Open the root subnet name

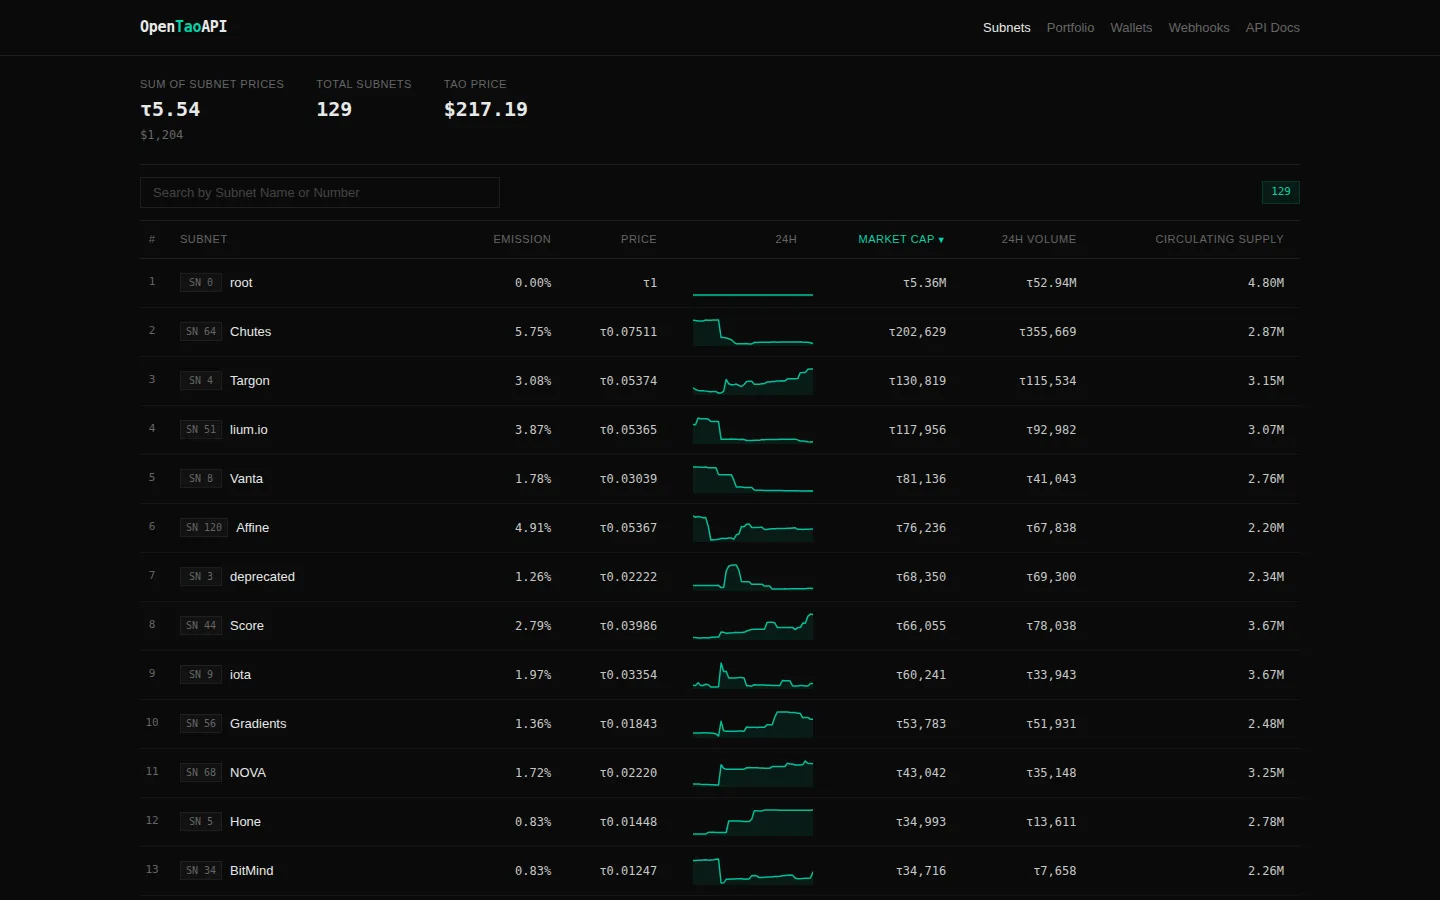click(241, 283)
